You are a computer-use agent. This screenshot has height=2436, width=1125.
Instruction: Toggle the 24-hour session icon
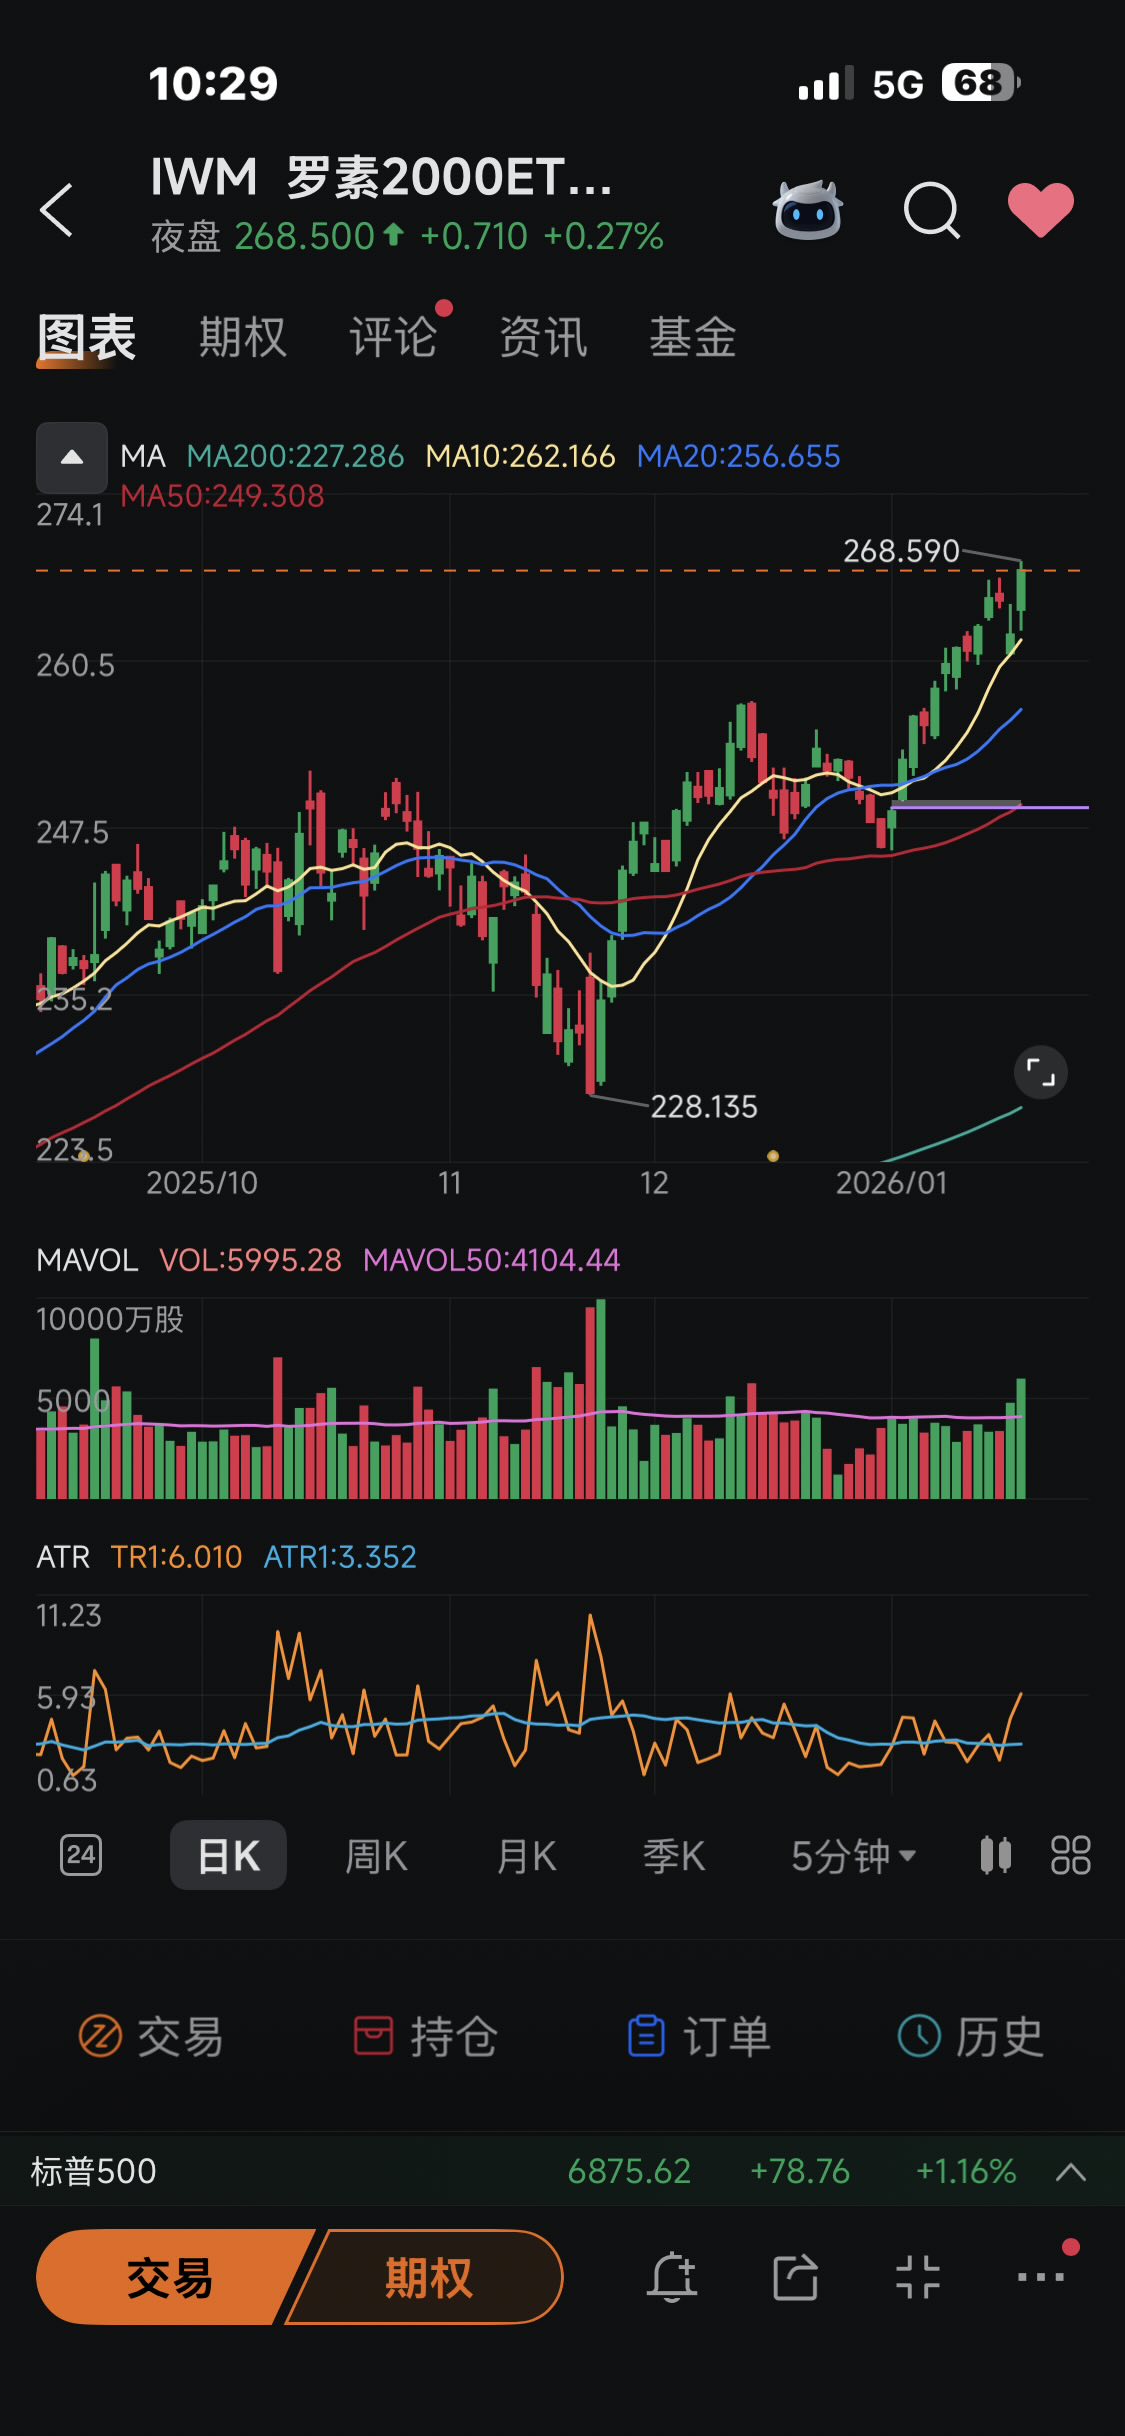(81, 1855)
